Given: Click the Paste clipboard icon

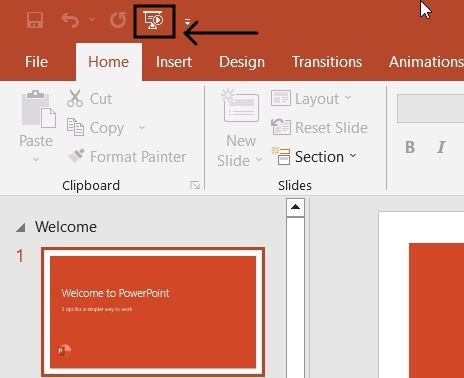Looking at the screenshot, I should pyautogui.click(x=39, y=109).
